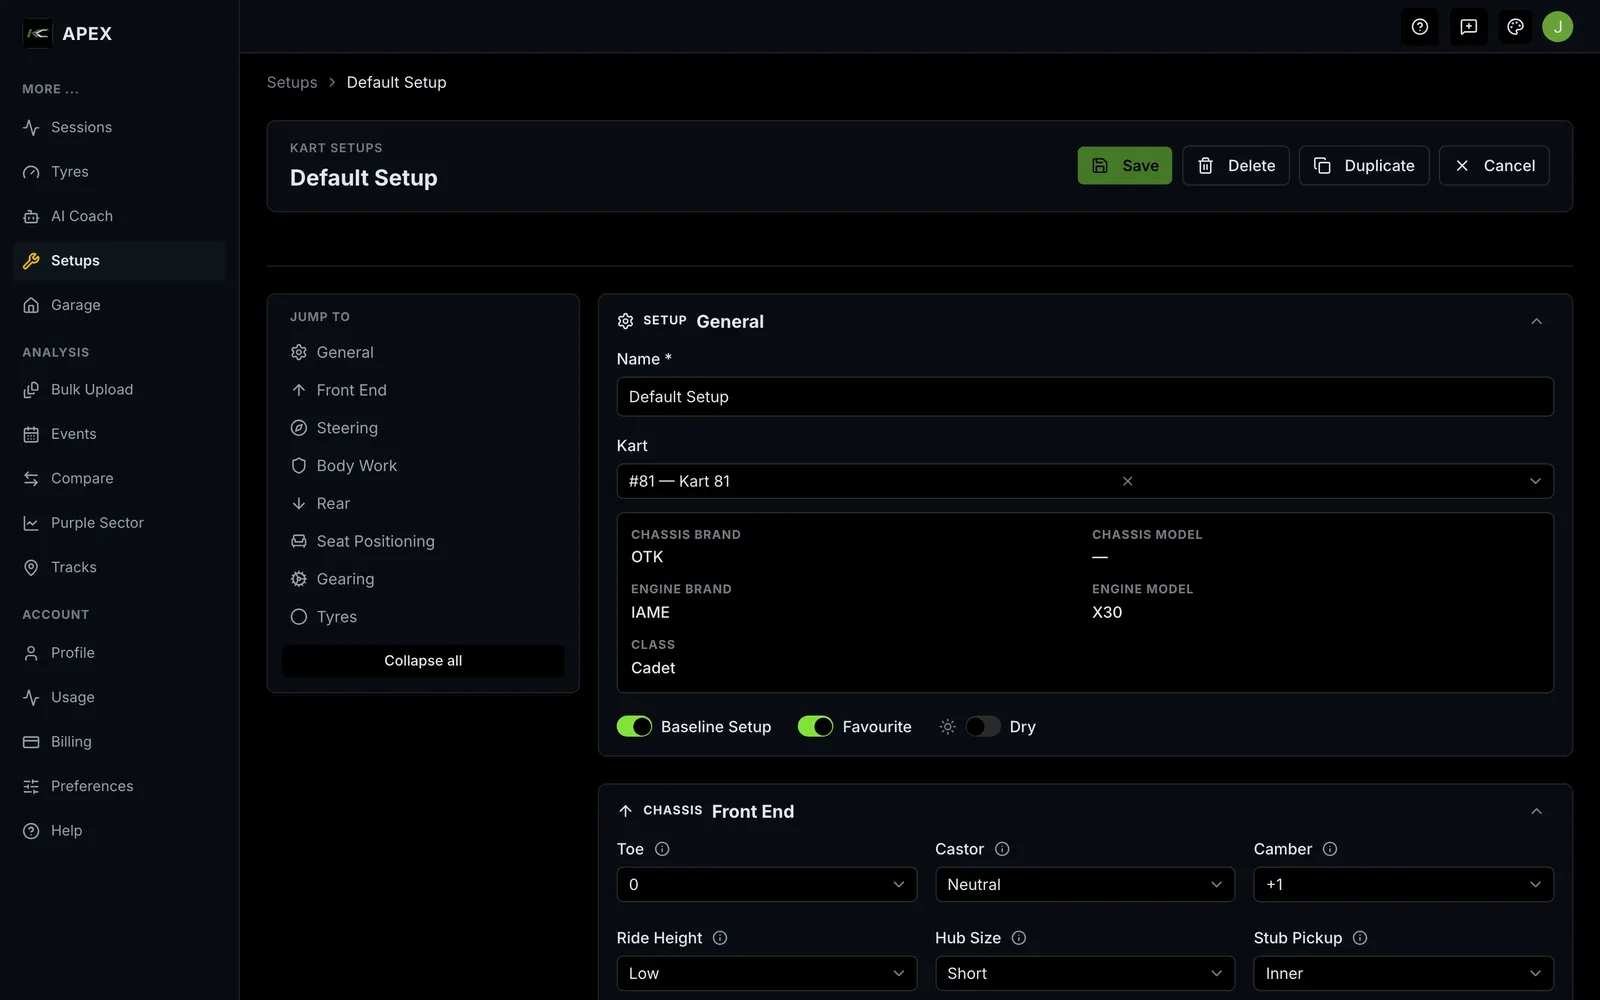Collapse the Front End section chevron
The width and height of the screenshot is (1600, 1000).
point(1536,811)
